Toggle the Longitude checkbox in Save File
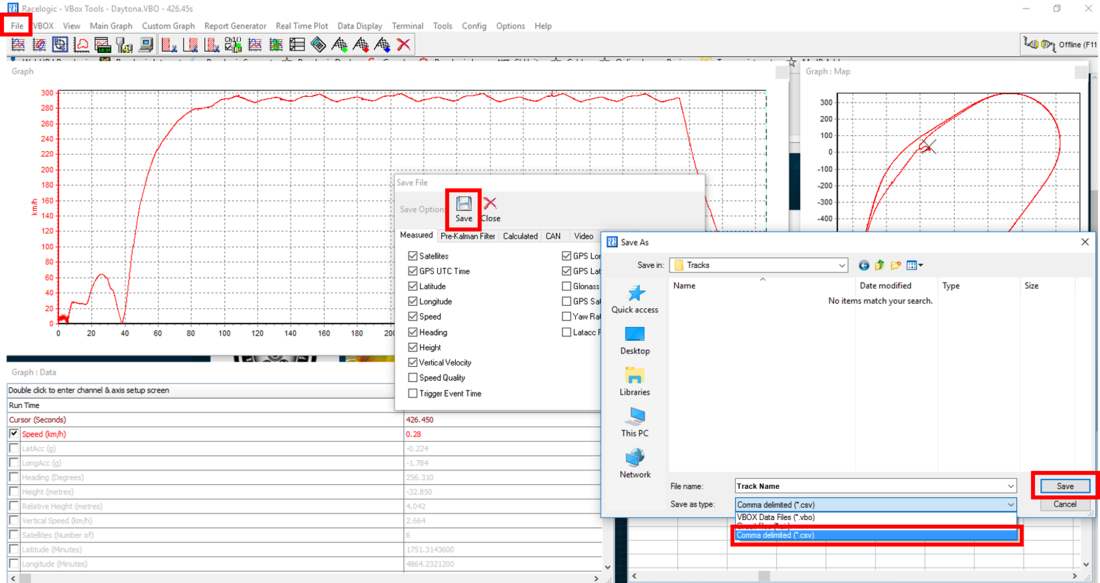Screen dimensions: 1100x583 tap(412, 302)
